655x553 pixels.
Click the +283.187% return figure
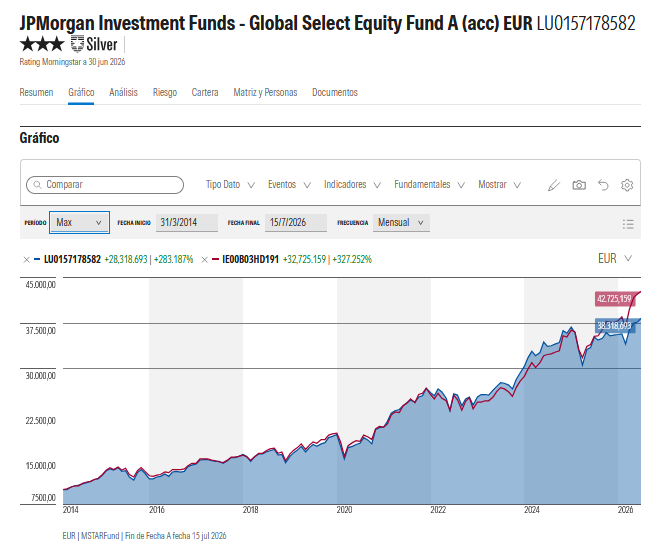pyautogui.click(x=173, y=259)
